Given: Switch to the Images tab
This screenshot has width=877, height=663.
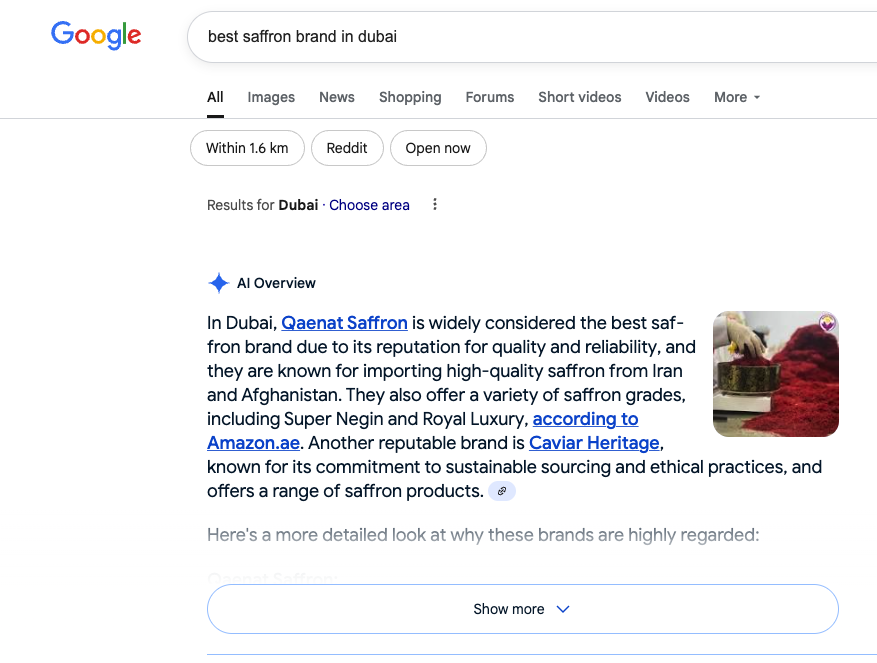Looking at the screenshot, I should click(271, 97).
